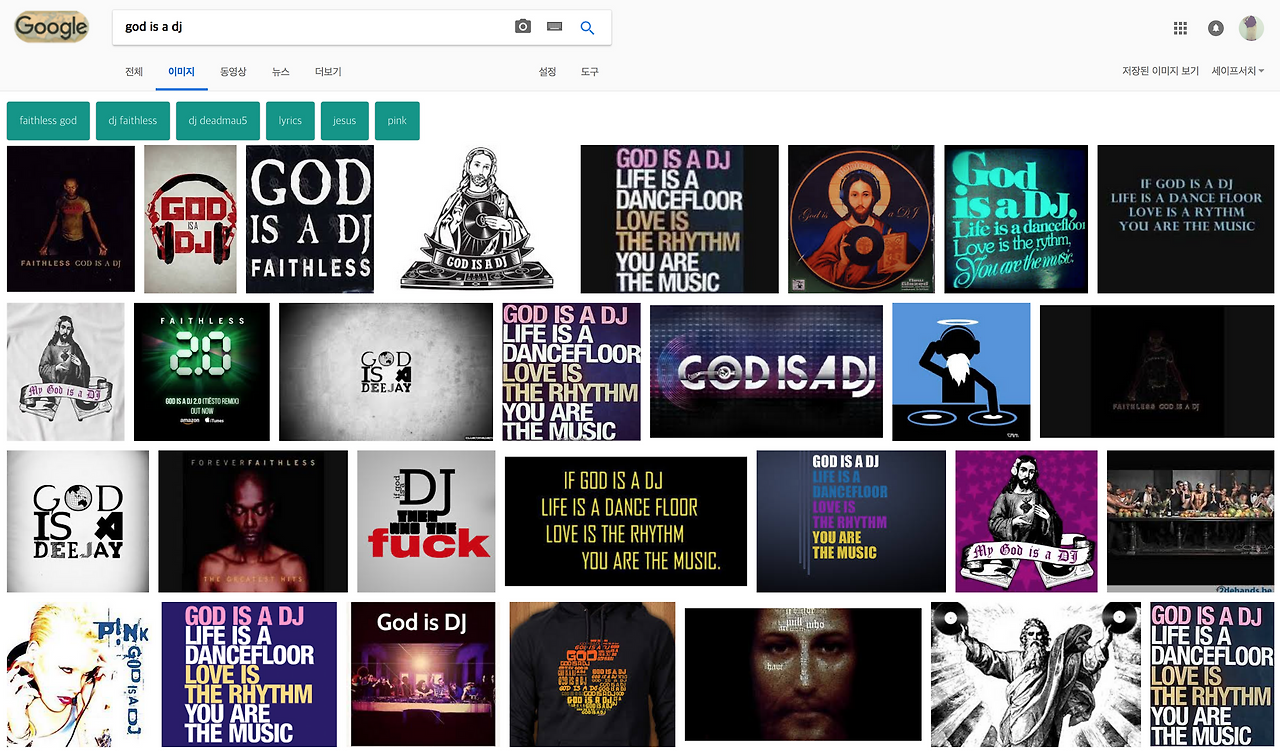Select the jesus suggestion chip
The image size is (1280, 753).
344,120
